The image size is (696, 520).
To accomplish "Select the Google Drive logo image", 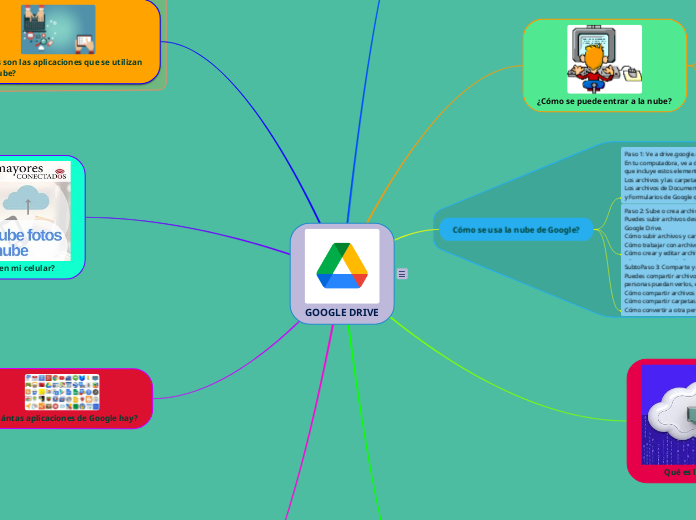I will tap(342, 266).
